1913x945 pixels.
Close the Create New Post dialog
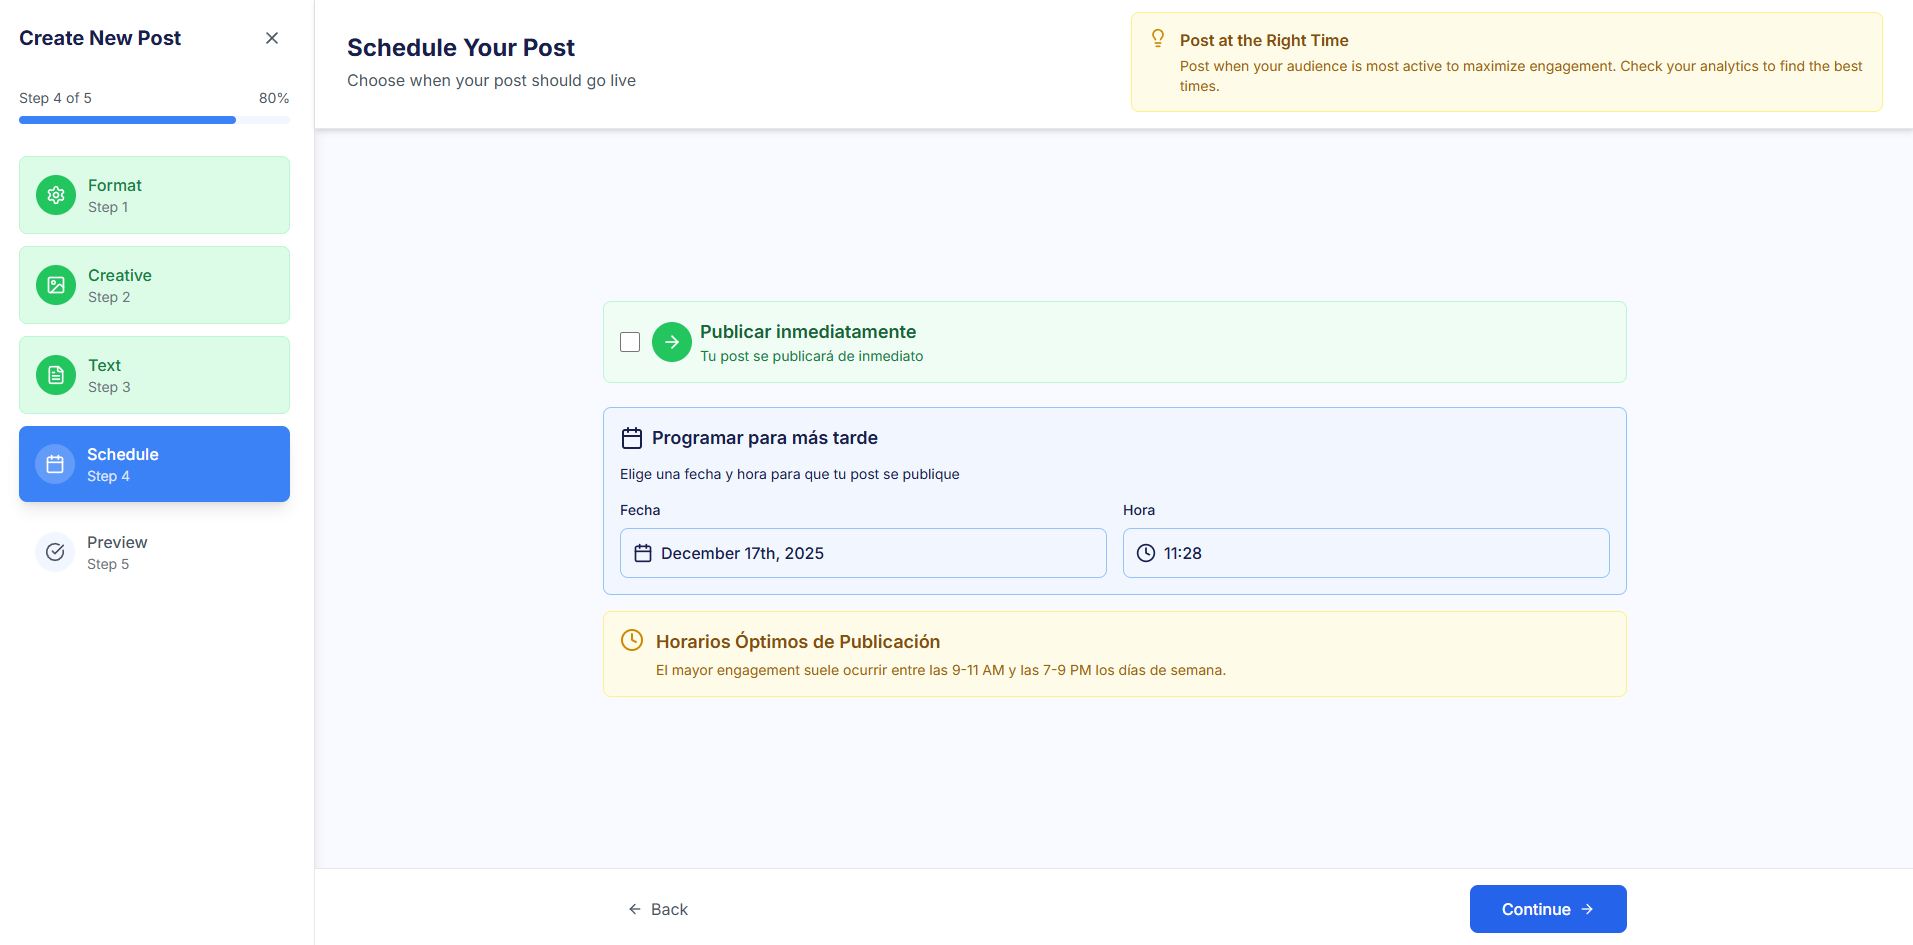pos(272,38)
